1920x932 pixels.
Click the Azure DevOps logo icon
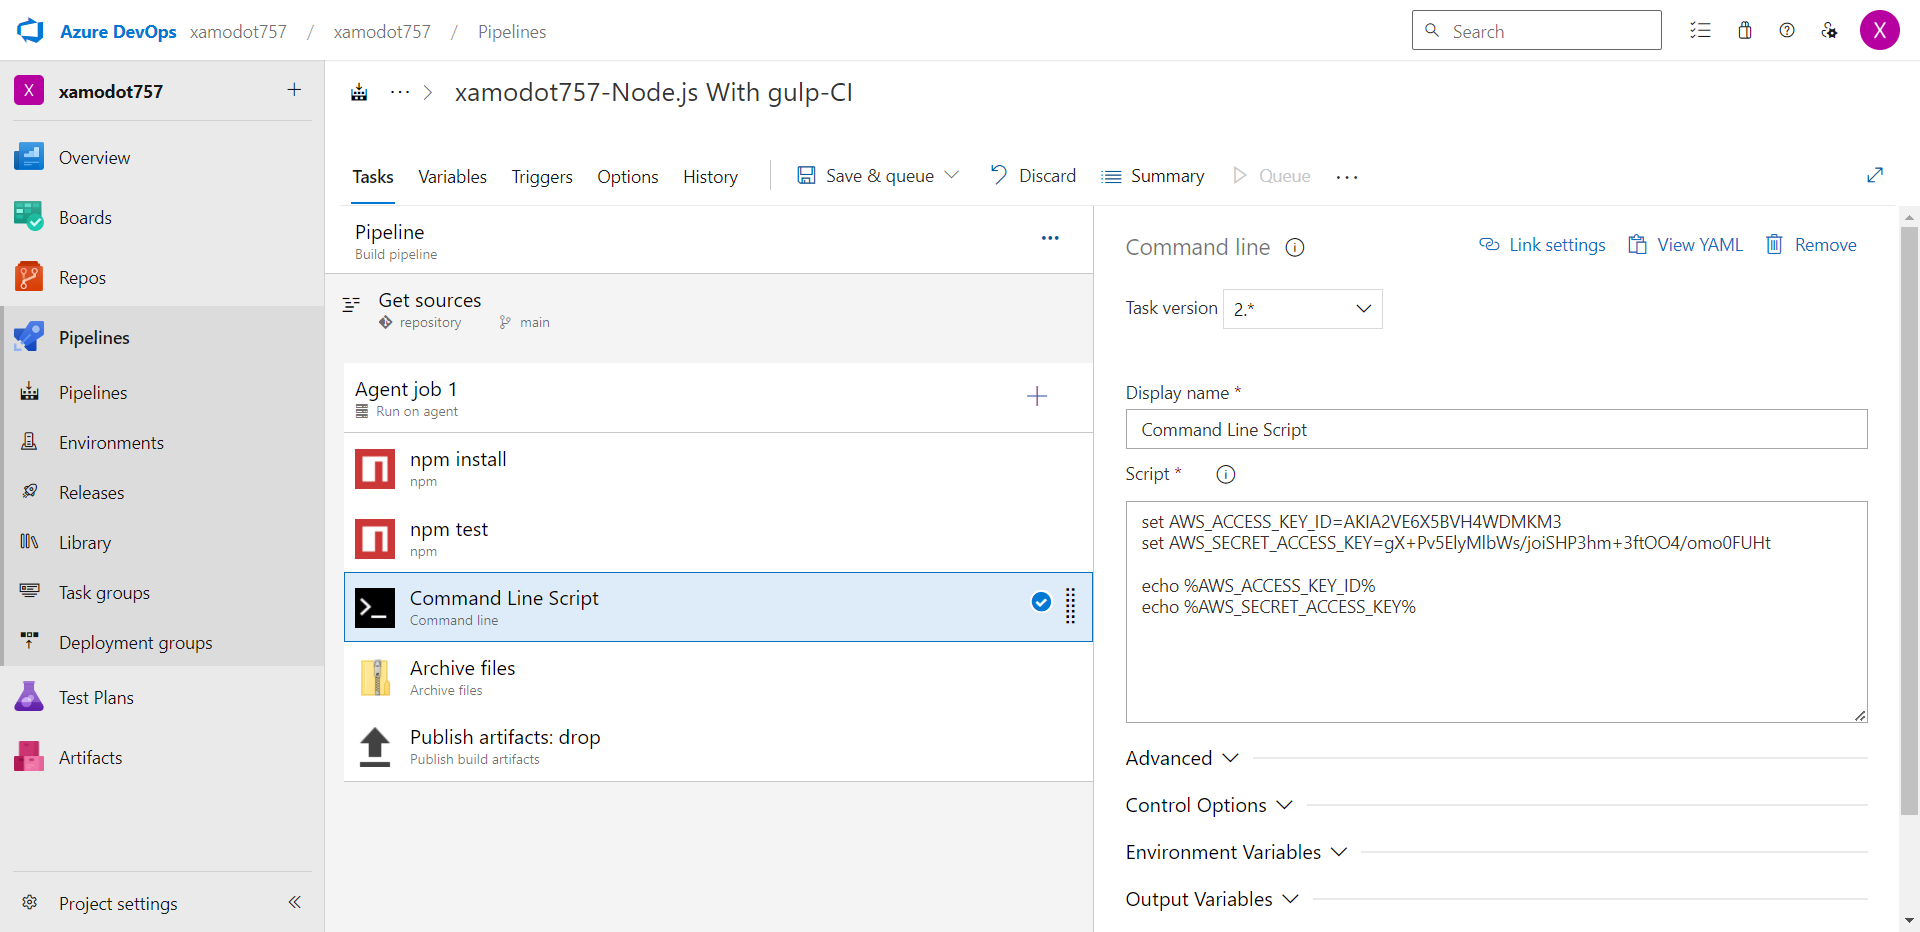[31, 31]
